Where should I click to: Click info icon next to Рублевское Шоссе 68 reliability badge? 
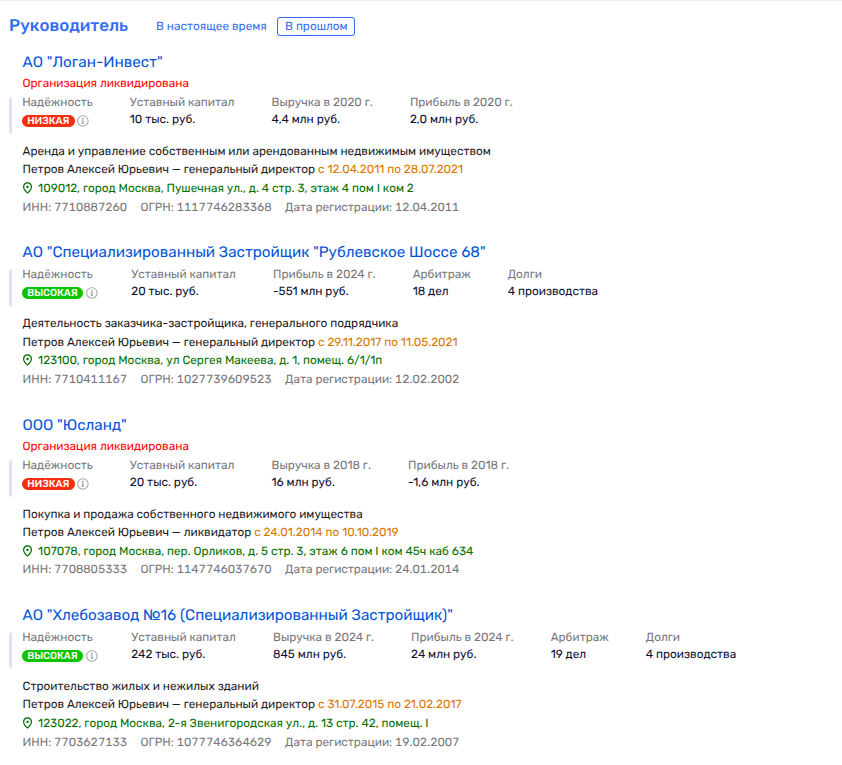pos(91,293)
